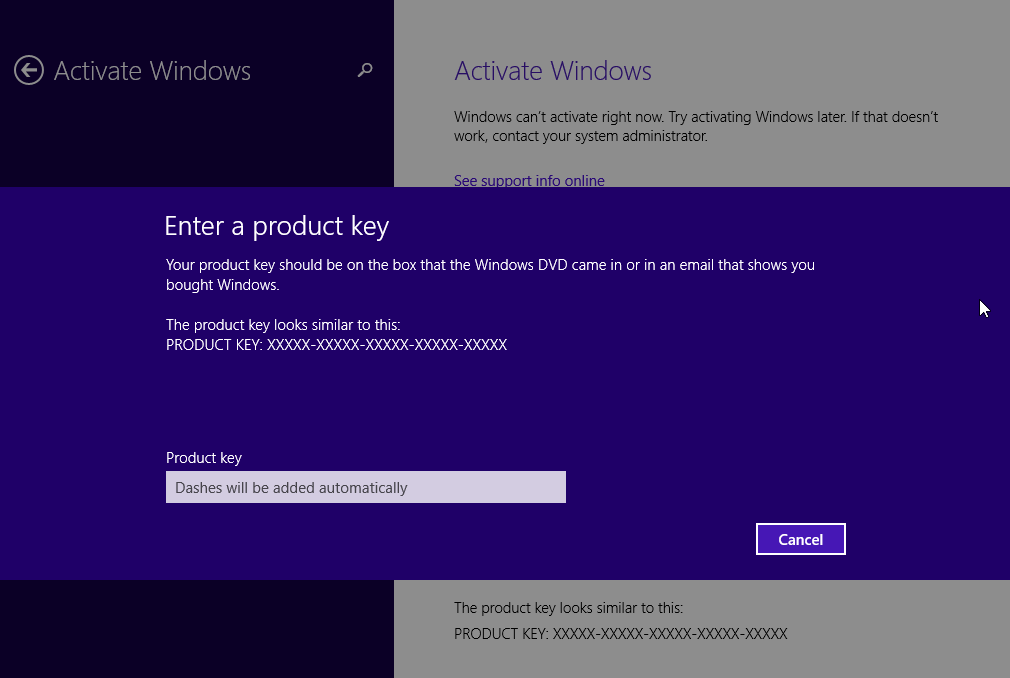Click the product key on the box description

pyautogui.click(x=490, y=265)
